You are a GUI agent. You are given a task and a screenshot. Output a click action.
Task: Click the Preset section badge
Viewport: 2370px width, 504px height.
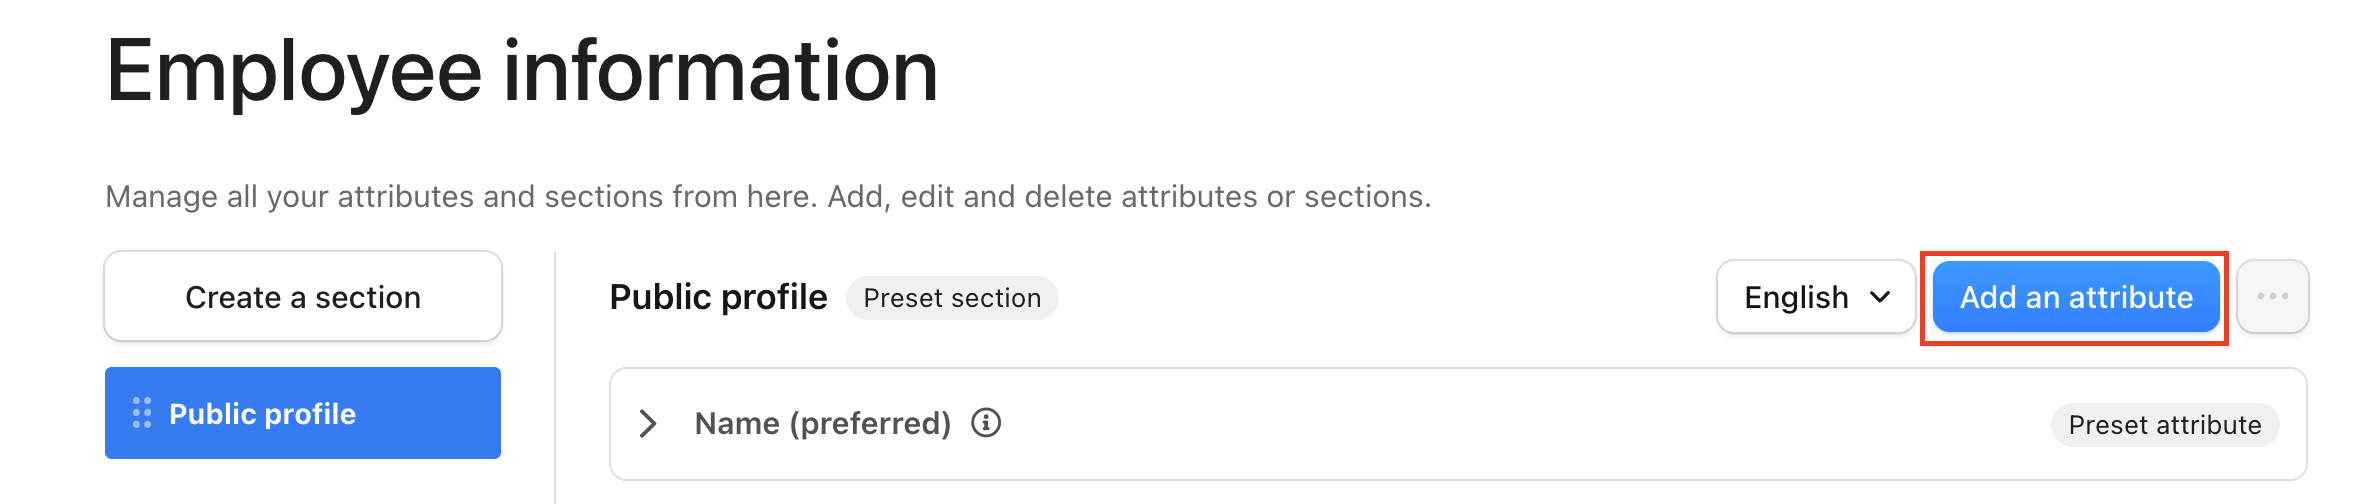click(x=952, y=298)
